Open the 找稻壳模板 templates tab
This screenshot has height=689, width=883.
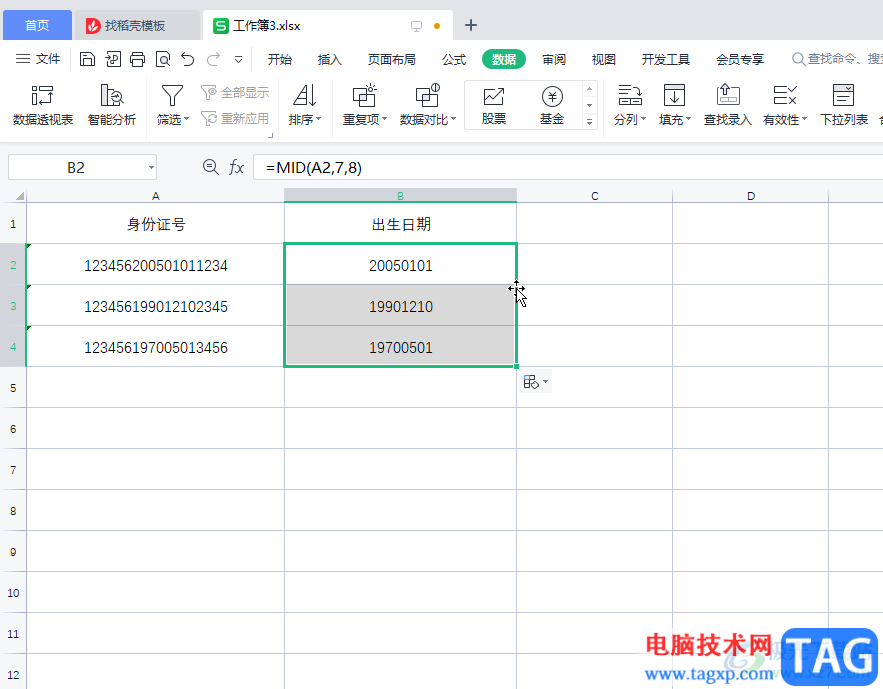(137, 25)
